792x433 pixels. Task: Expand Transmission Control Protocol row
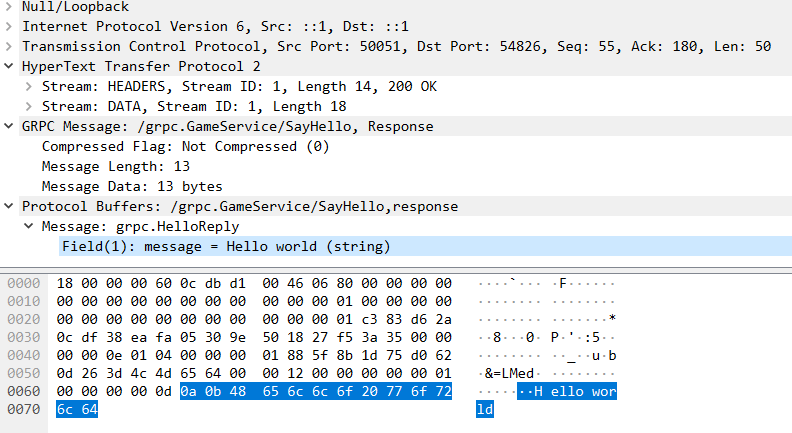click(9, 46)
